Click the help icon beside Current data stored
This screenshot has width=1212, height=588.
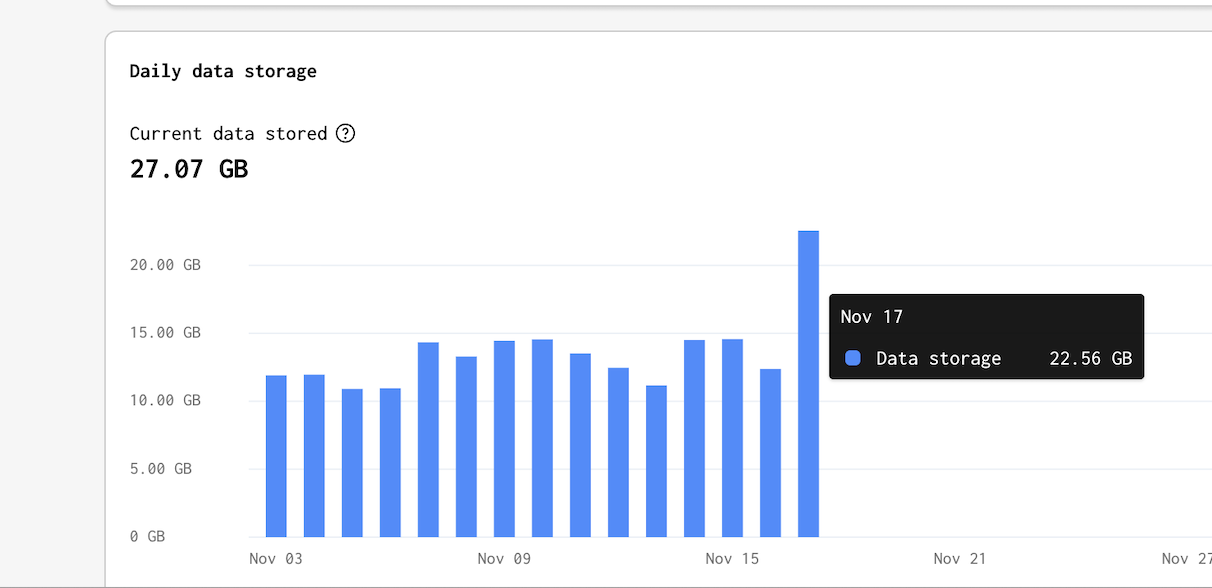tap(345, 133)
